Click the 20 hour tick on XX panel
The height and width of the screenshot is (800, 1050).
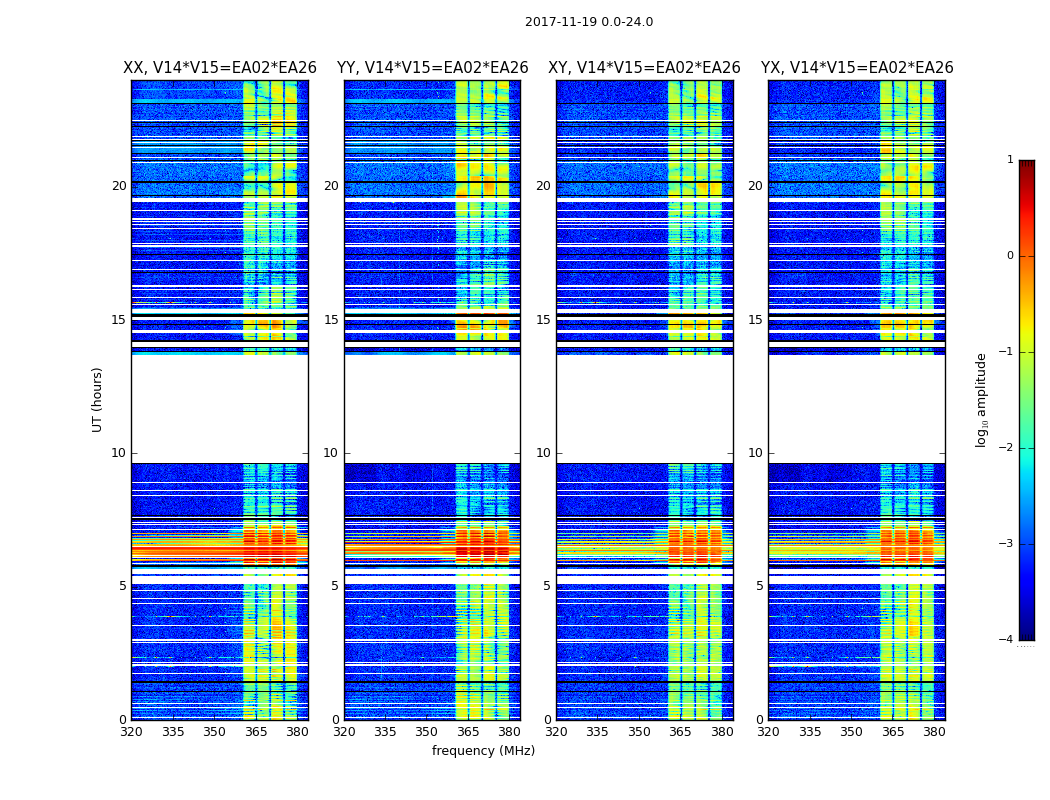coord(119,185)
